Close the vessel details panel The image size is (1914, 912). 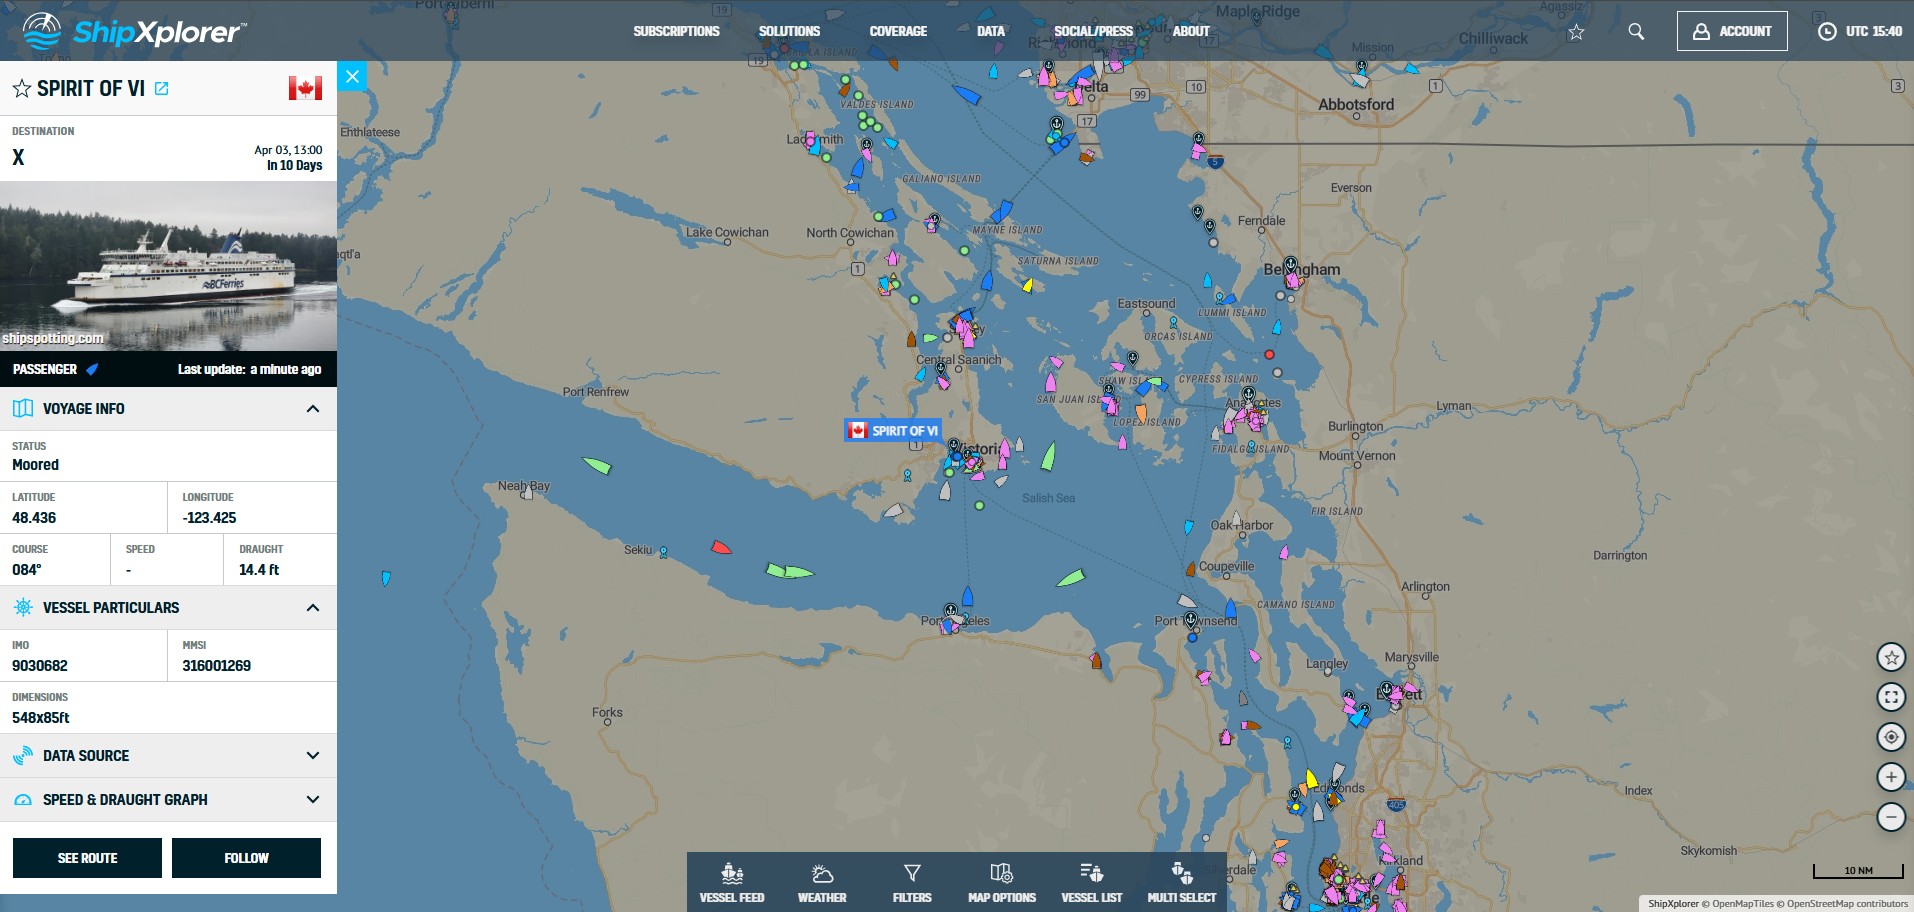click(352, 76)
